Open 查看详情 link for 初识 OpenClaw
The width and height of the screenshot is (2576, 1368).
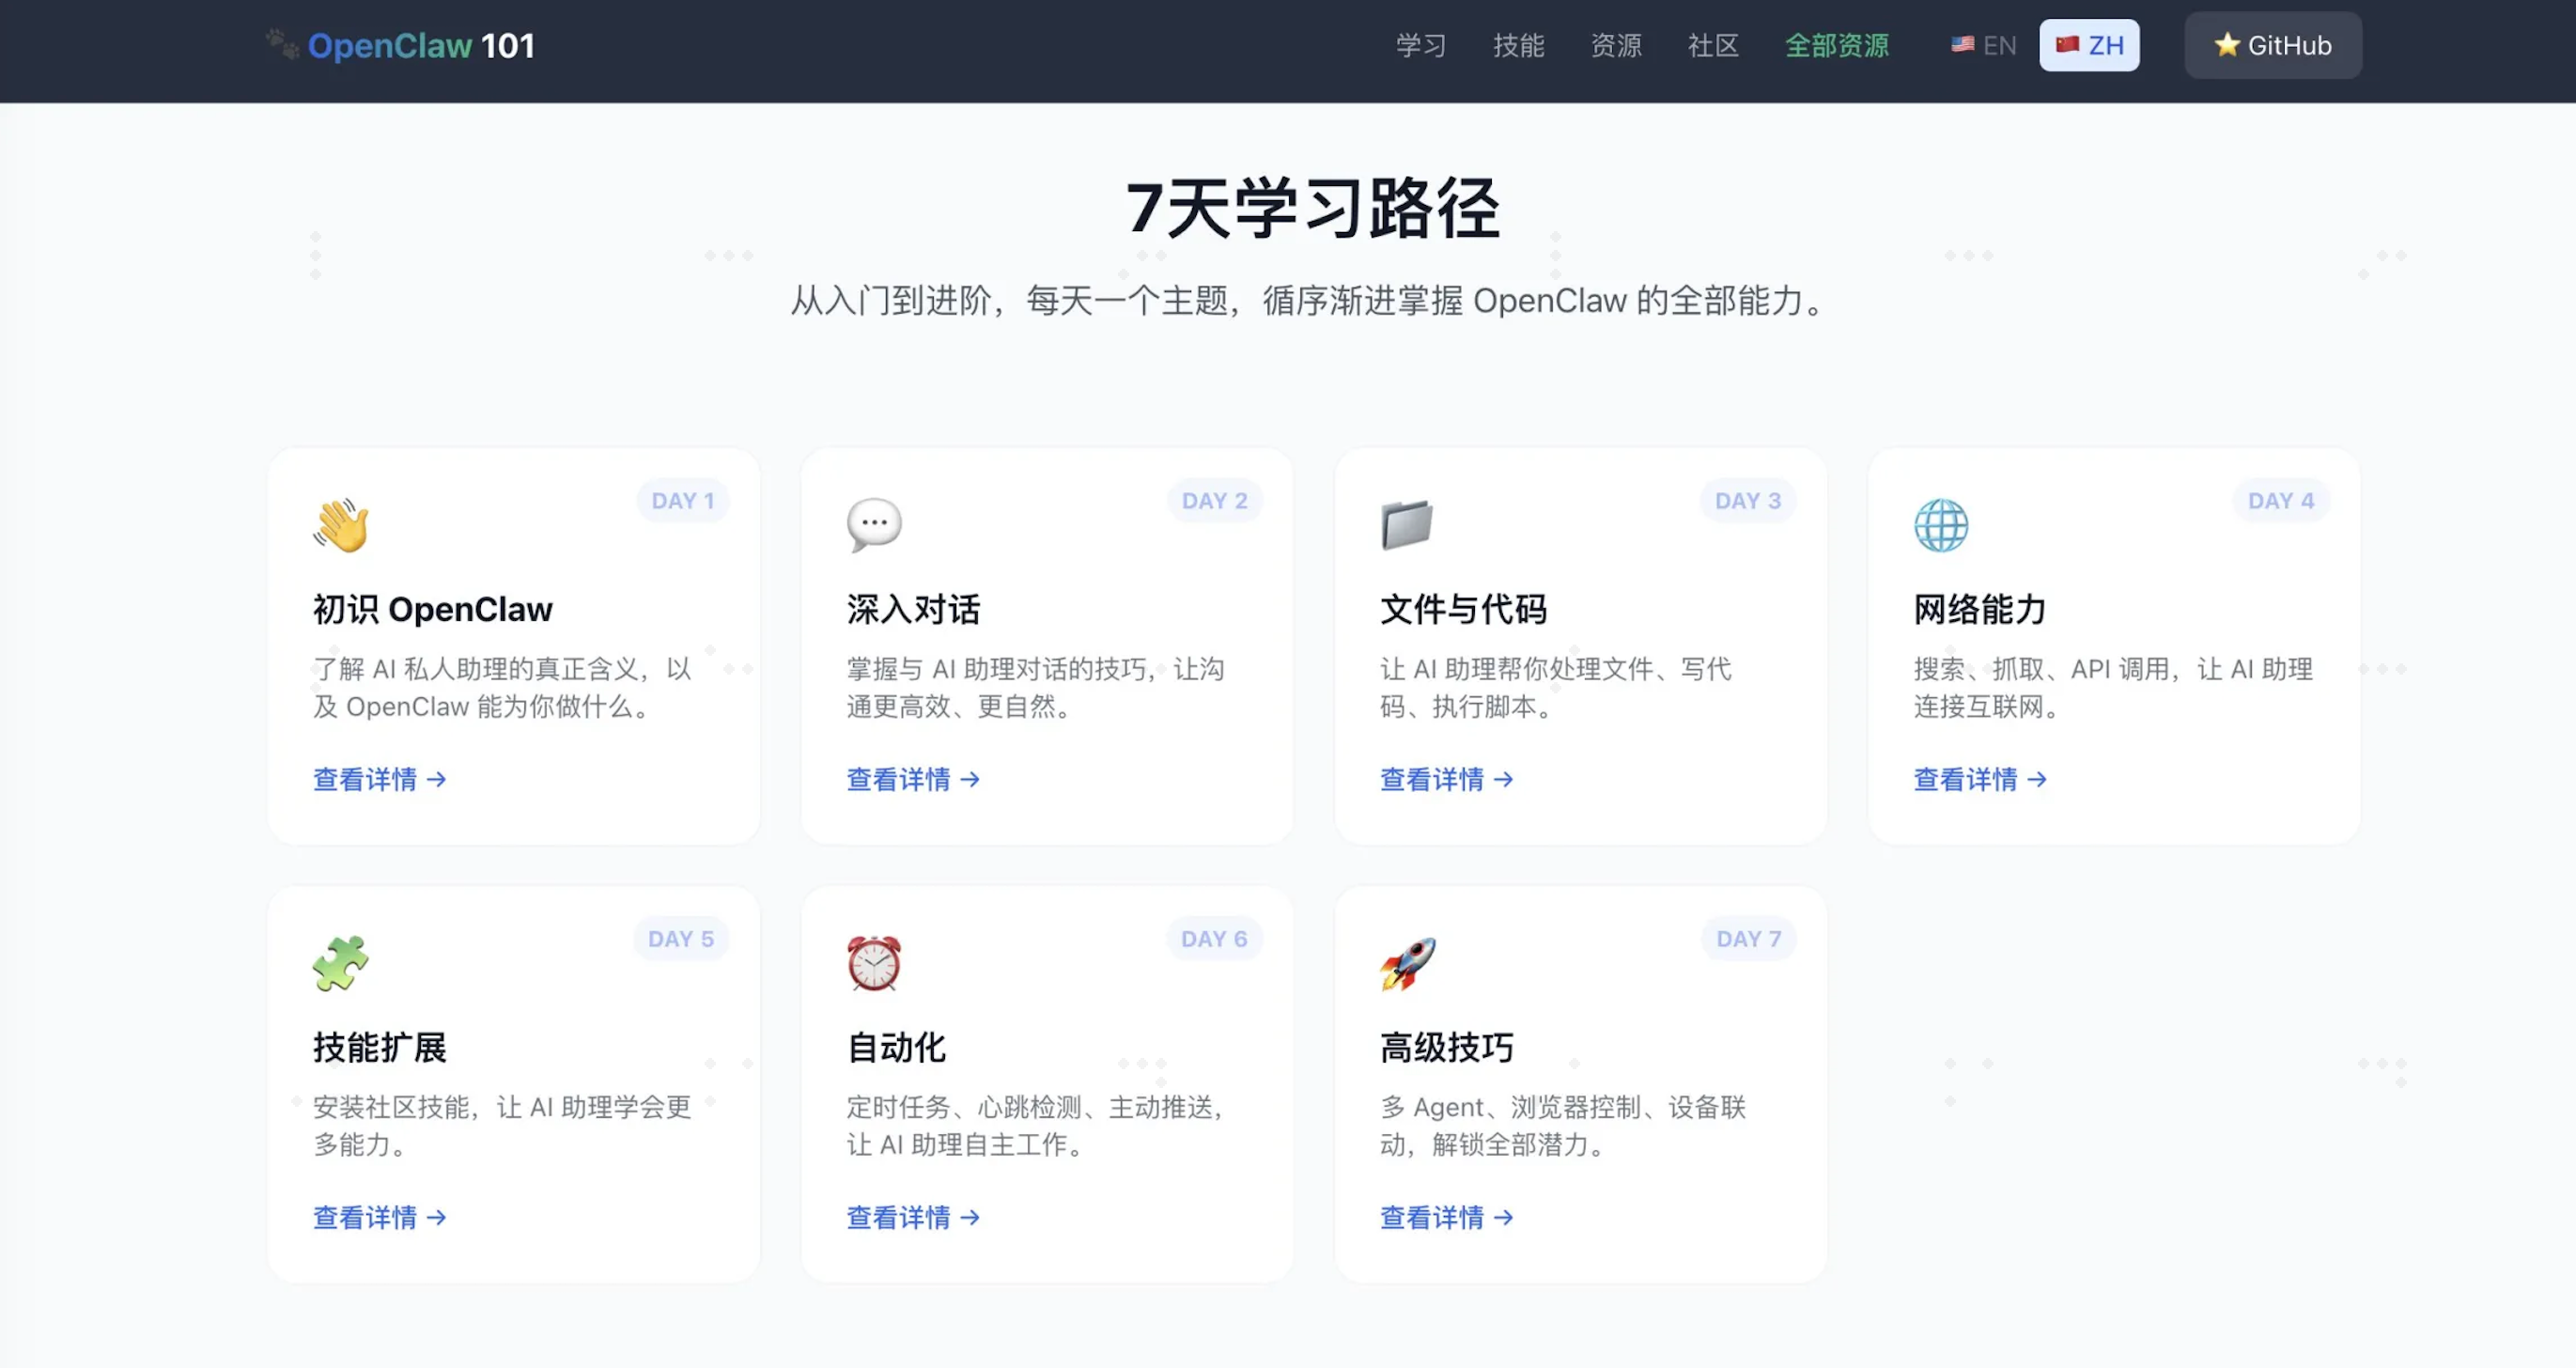(x=379, y=779)
